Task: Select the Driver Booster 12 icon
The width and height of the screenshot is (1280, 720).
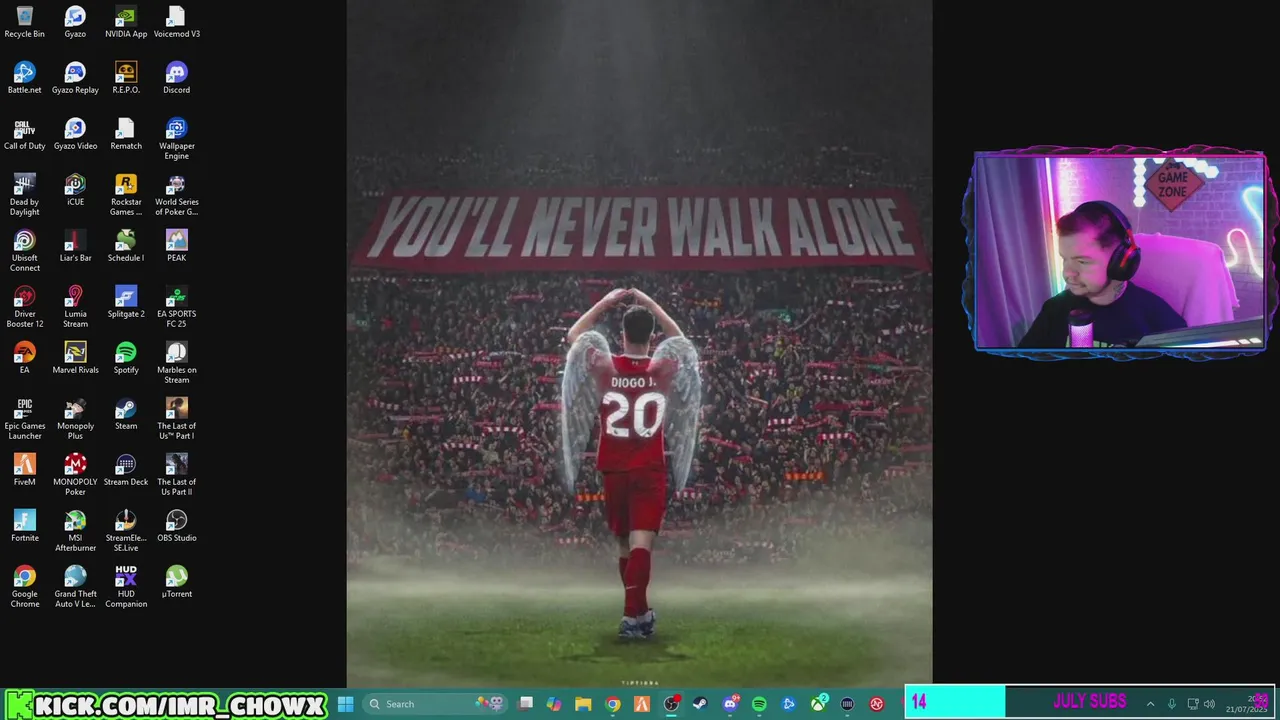Action: (25, 307)
